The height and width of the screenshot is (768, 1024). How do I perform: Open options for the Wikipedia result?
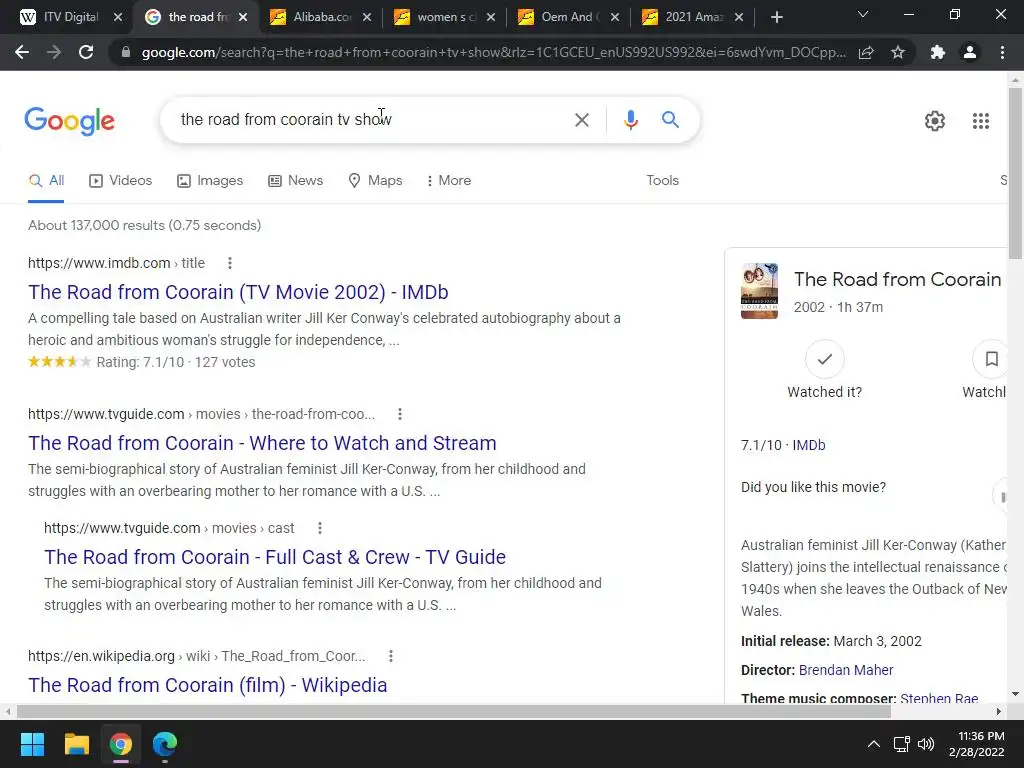tap(391, 656)
